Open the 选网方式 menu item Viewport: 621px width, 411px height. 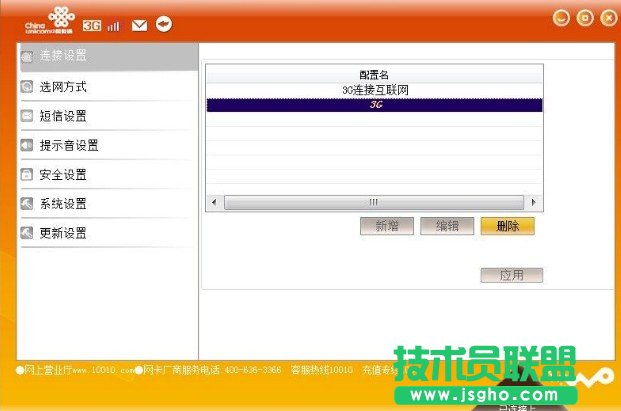click(x=109, y=87)
